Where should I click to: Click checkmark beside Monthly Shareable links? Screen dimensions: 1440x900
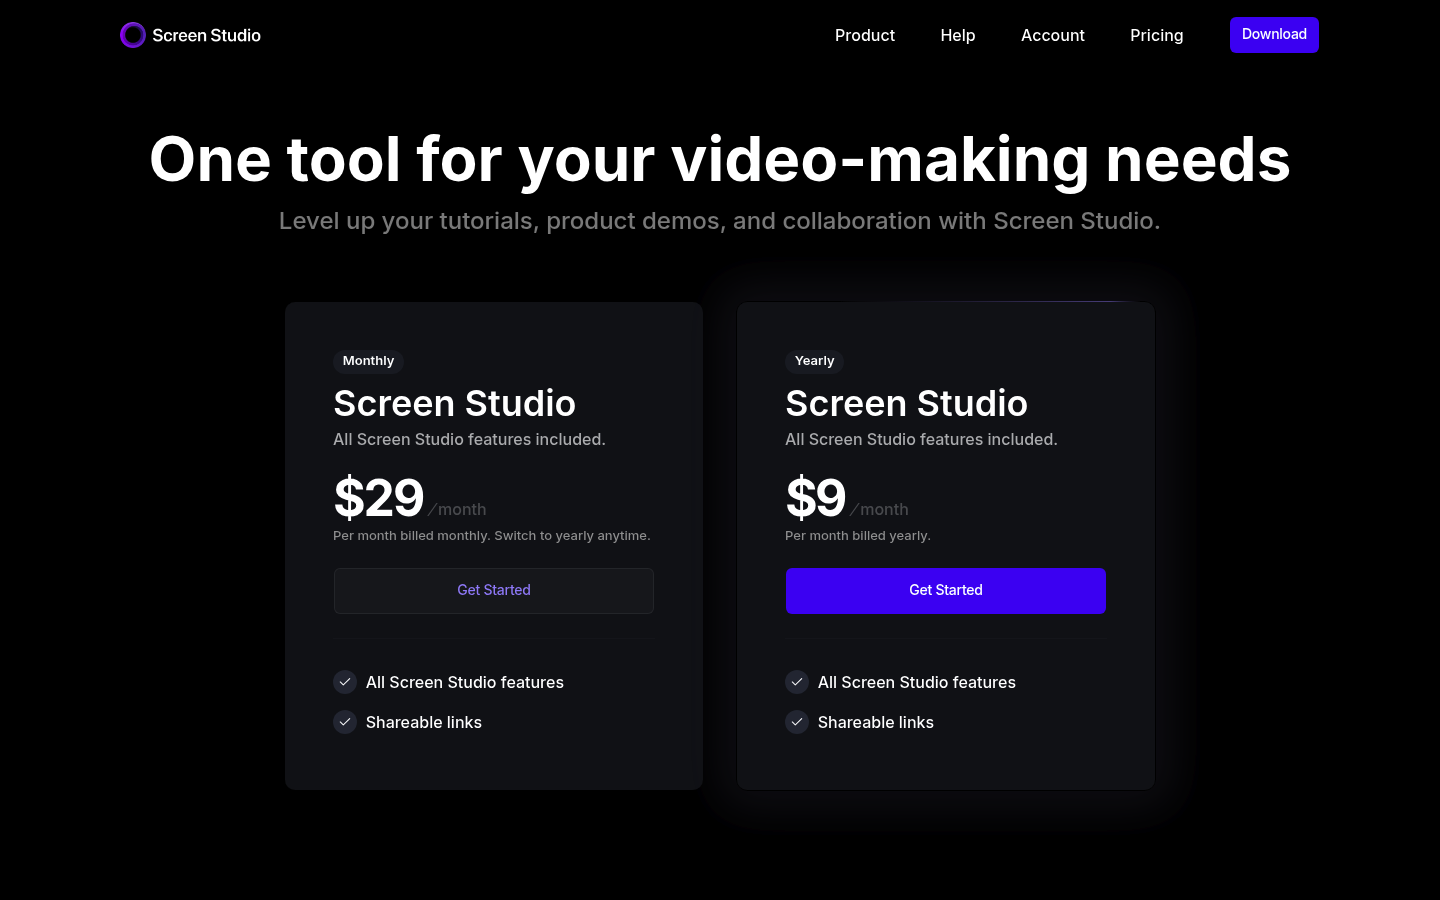345,722
